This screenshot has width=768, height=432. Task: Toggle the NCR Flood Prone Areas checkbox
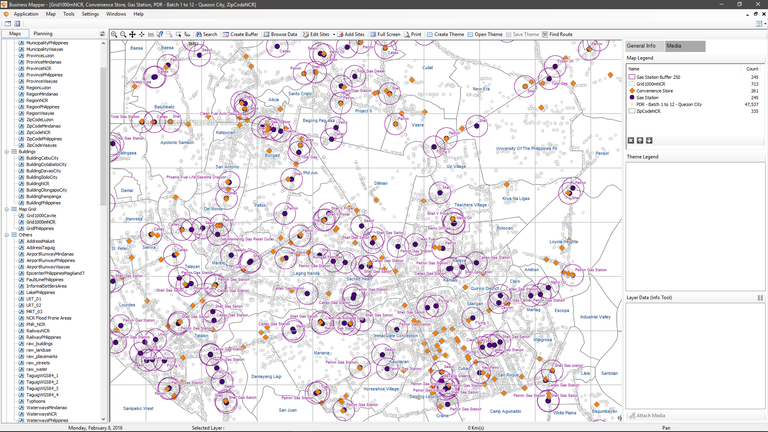point(21,318)
